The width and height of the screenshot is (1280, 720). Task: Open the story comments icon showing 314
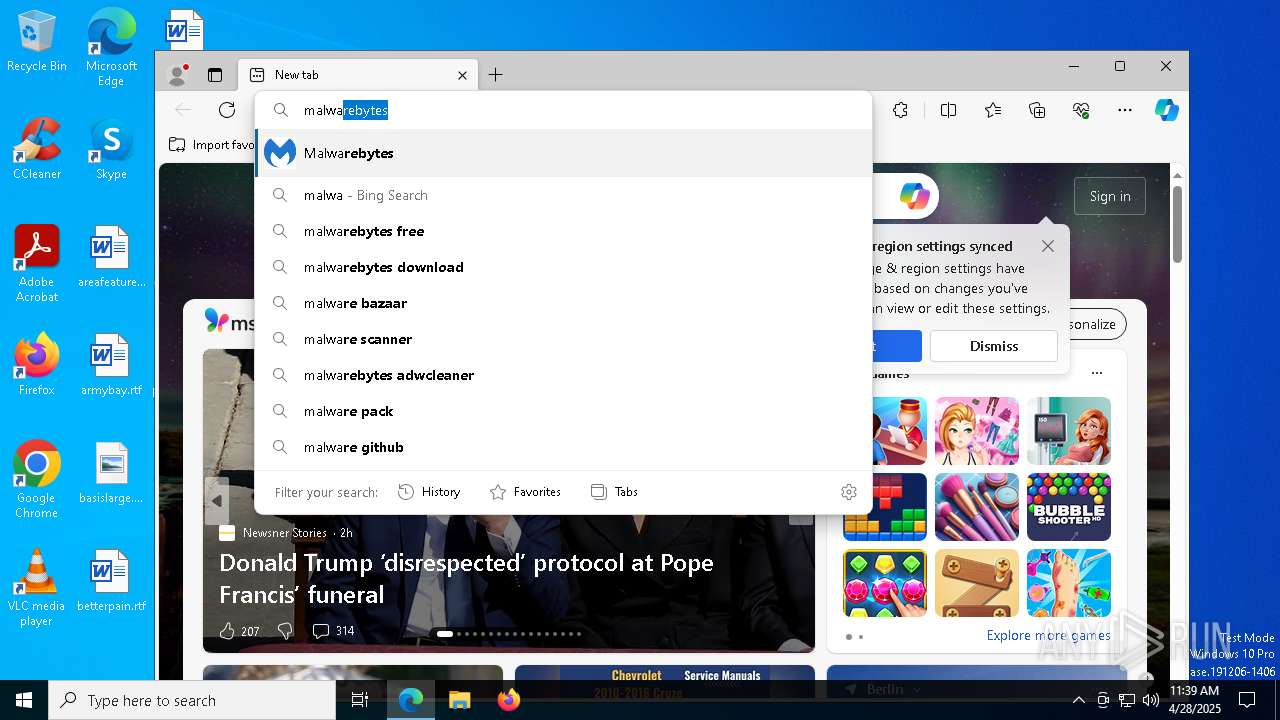coord(333,631)
